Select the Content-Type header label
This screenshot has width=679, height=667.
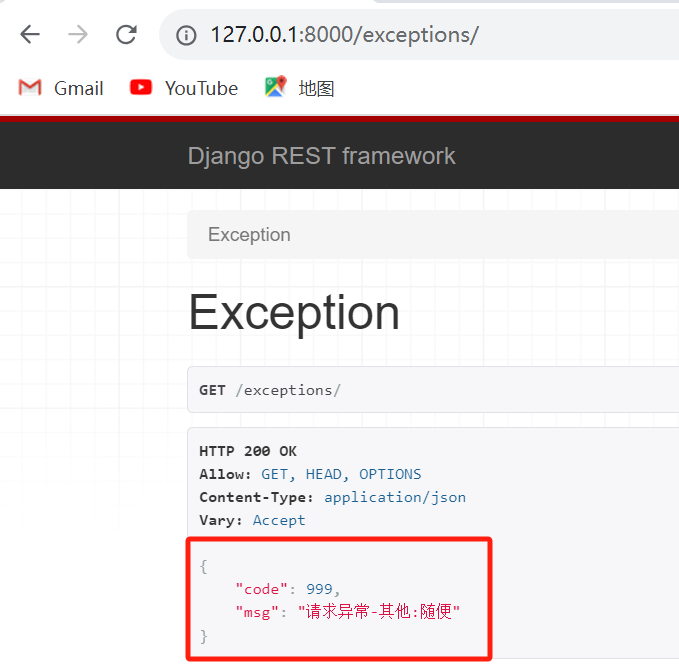pos(256,497)
